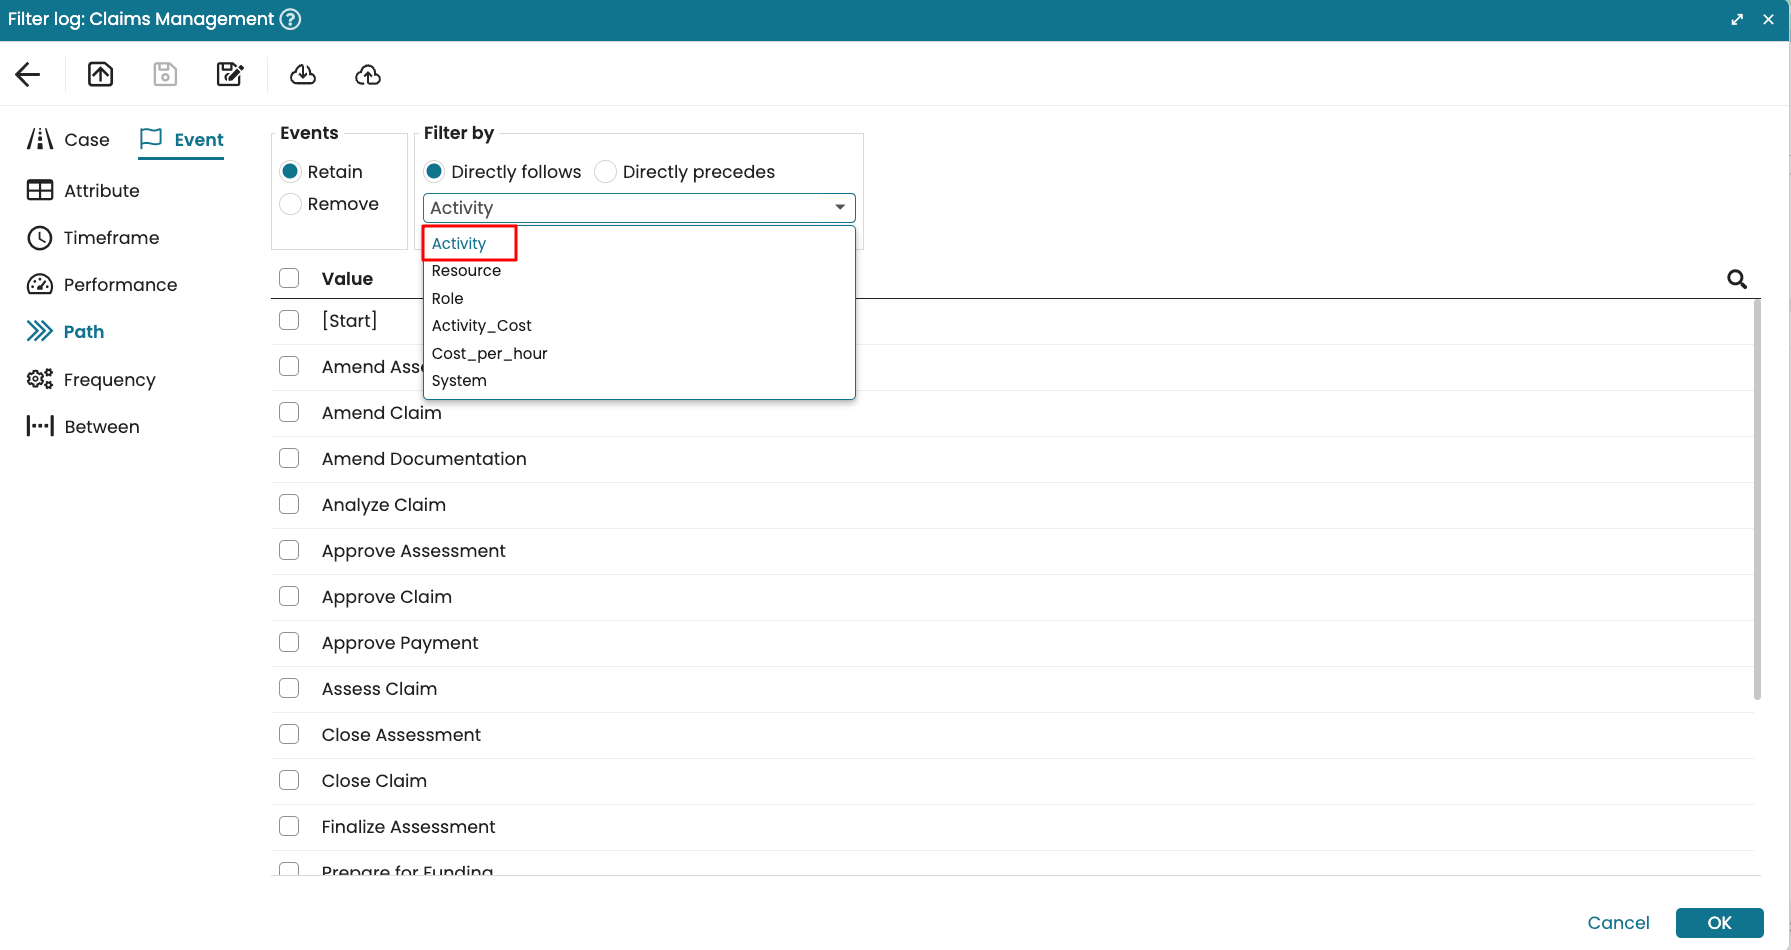
Task: Click the cloud upload icon
Action: [x=368, y=74]
